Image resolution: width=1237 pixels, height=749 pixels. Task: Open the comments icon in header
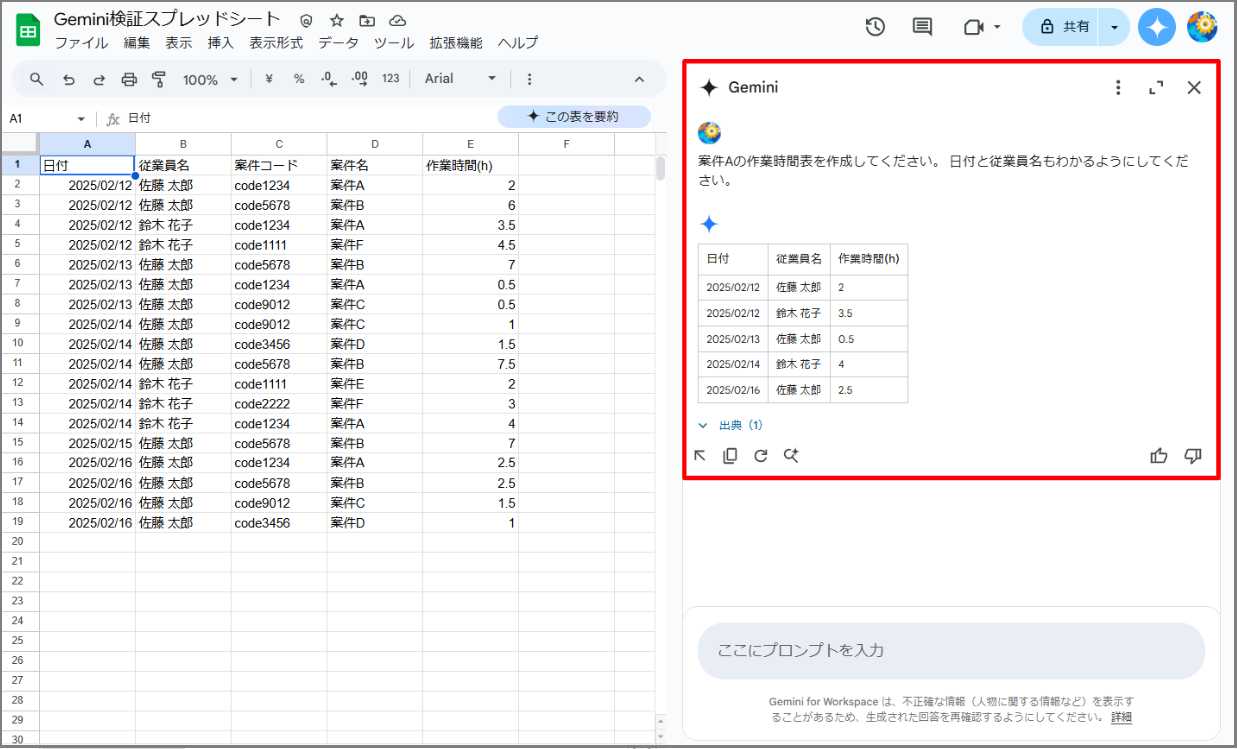click(x=922, y=27)
